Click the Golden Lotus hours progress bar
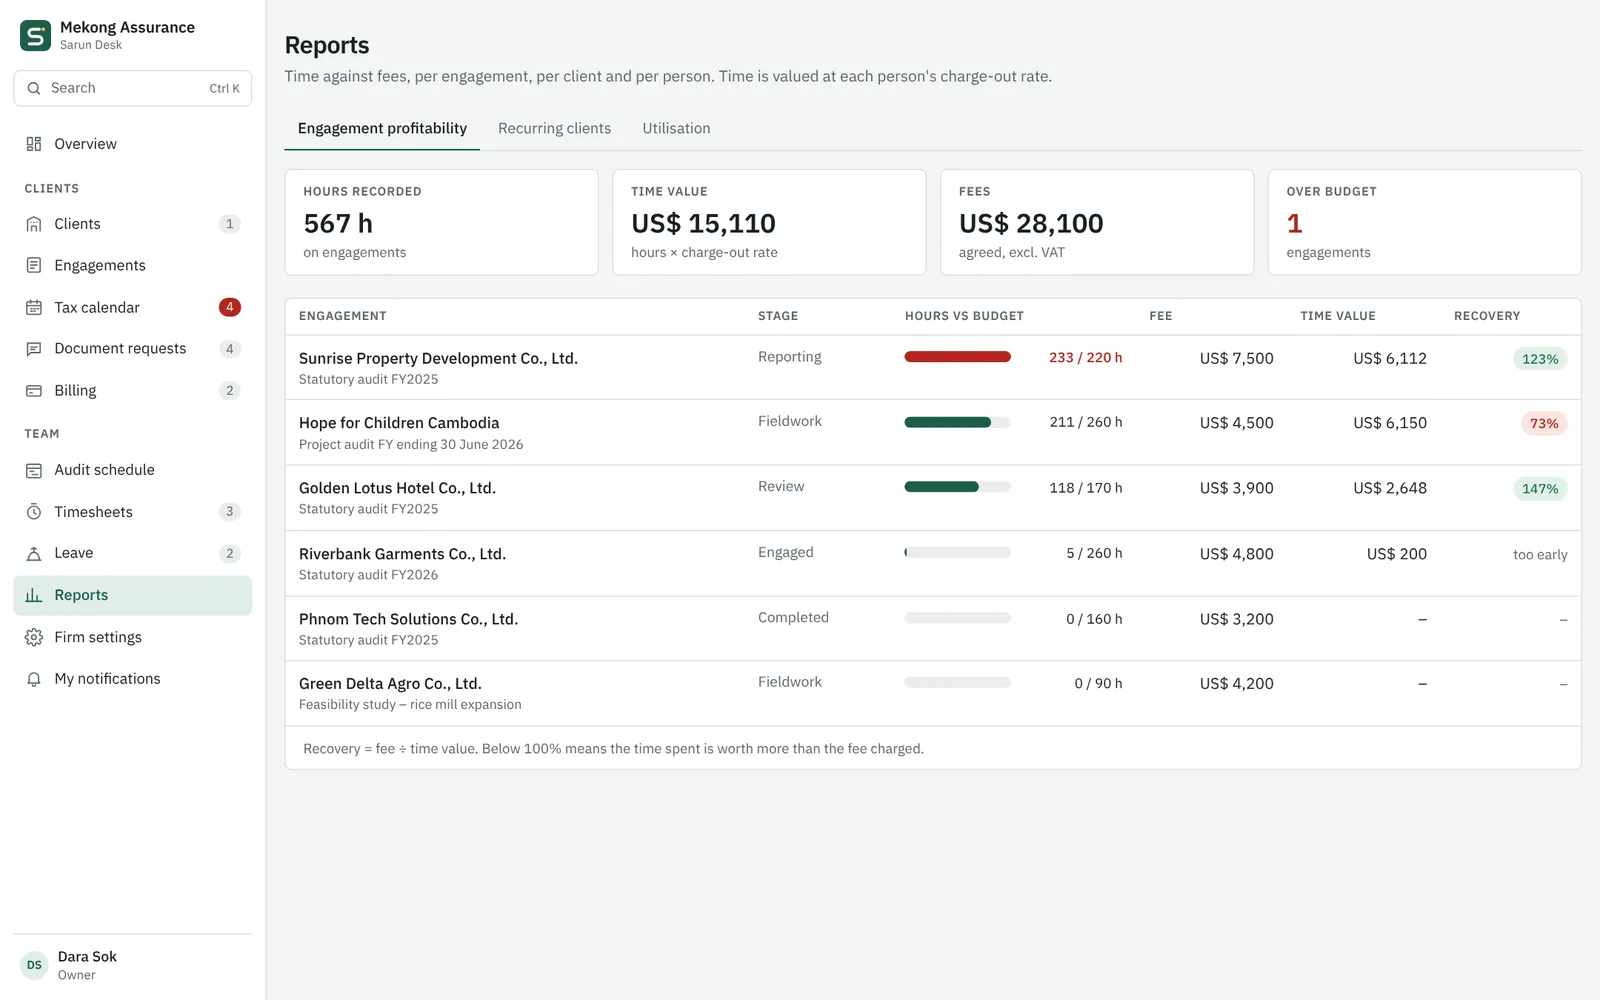The image size is (1600, 1000). [x=957, y=487]
